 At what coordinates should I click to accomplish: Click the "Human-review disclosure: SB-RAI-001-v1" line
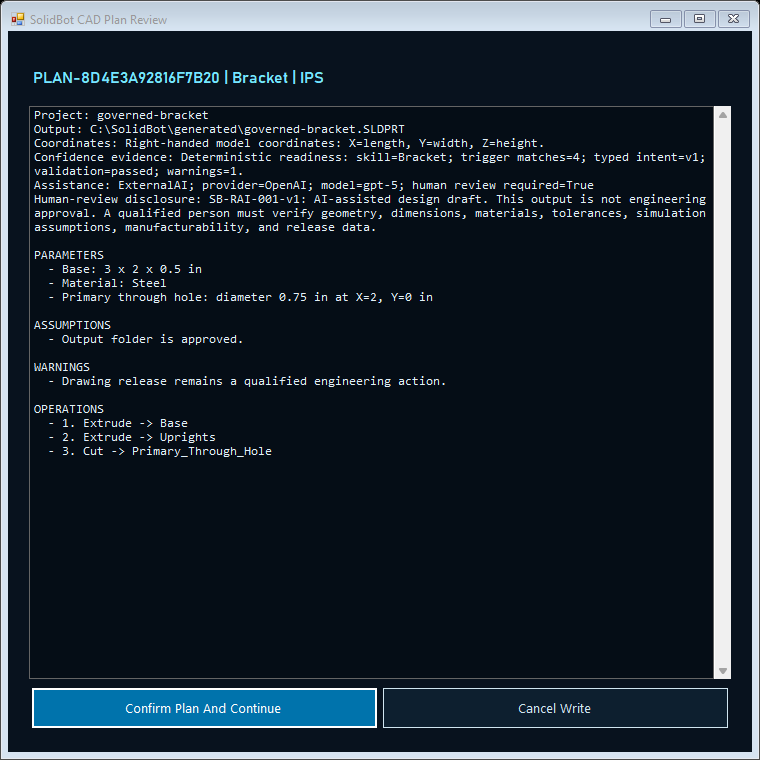tap(370, 199)
